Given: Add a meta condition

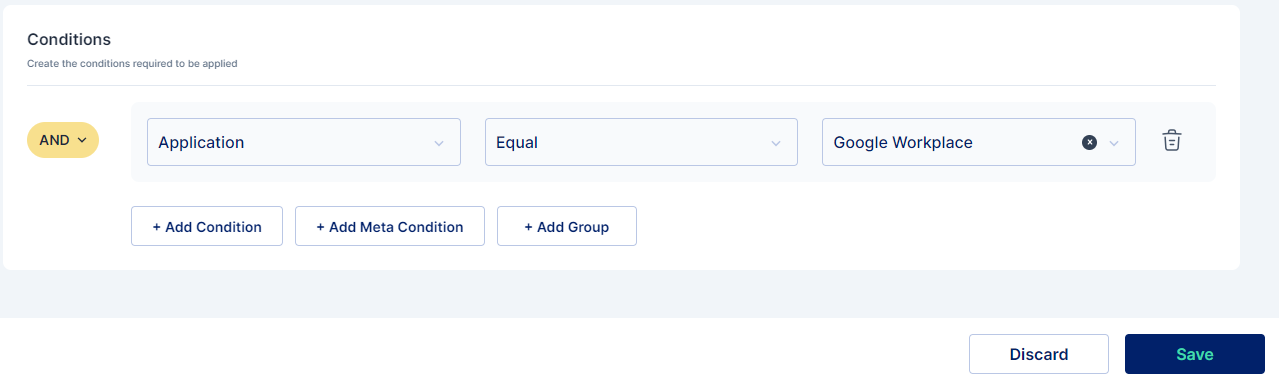Looking at the screenshot, I should [x=390, y=226].
